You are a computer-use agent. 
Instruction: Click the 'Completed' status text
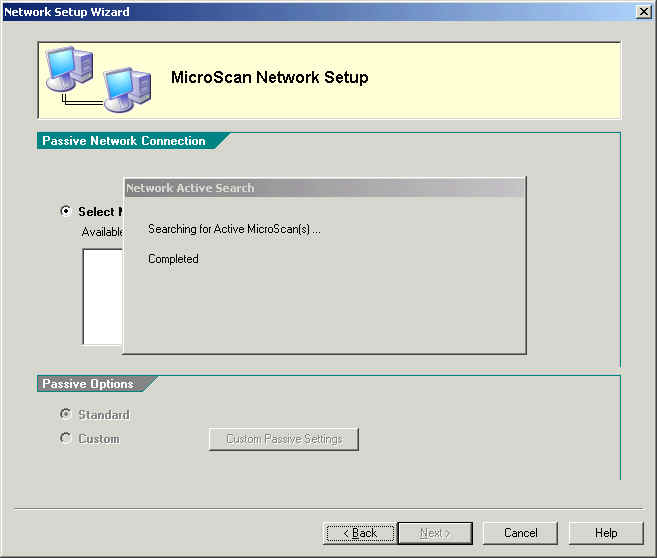[x=173, y=259]
